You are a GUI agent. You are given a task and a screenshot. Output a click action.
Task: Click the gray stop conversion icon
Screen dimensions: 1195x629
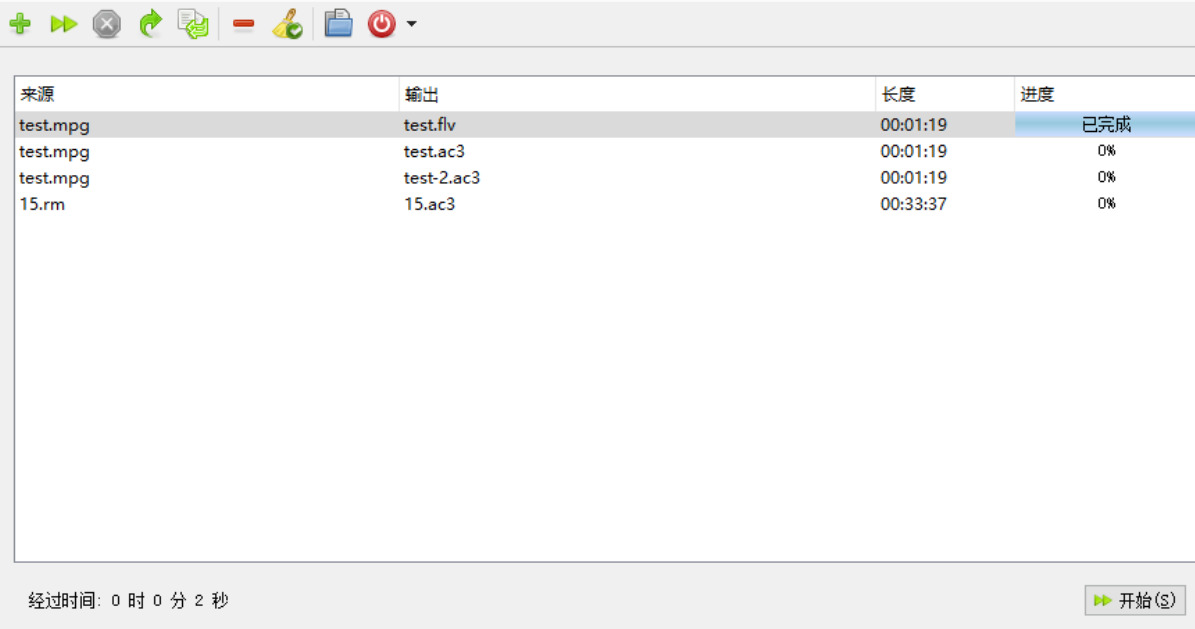(x=107, y=24)
